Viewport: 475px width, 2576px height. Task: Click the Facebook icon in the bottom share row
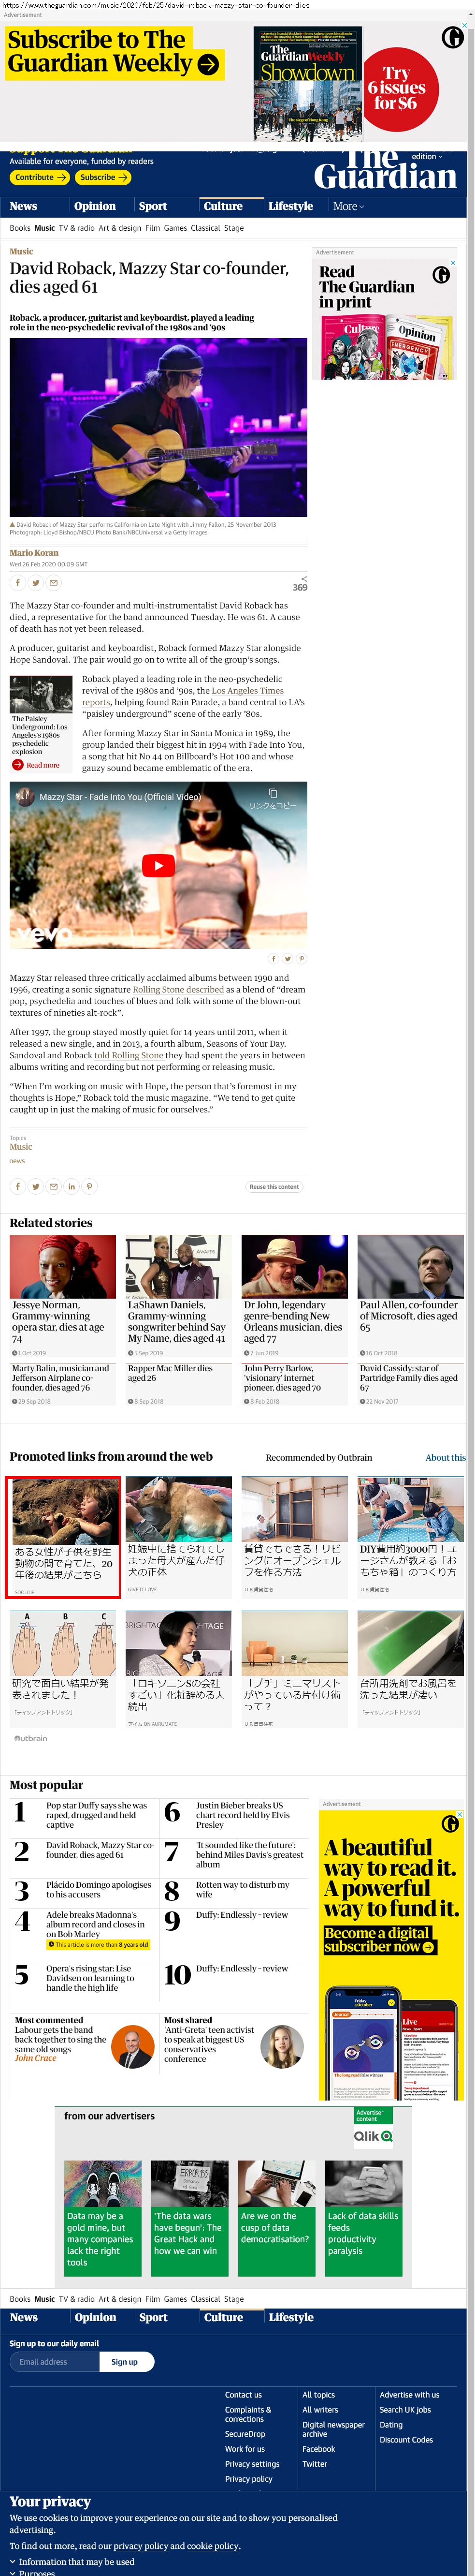pyautogui.click(x=18, y=1186)
